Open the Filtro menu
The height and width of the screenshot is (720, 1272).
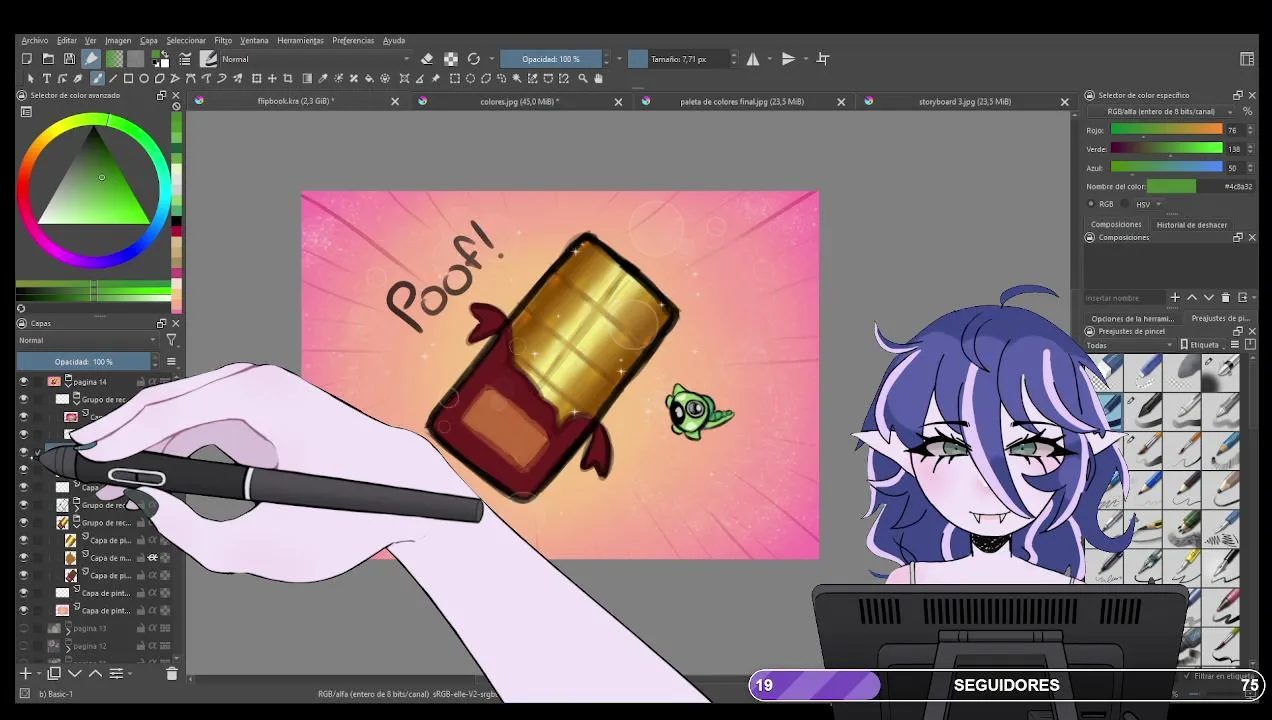click(x=223, y=41)
